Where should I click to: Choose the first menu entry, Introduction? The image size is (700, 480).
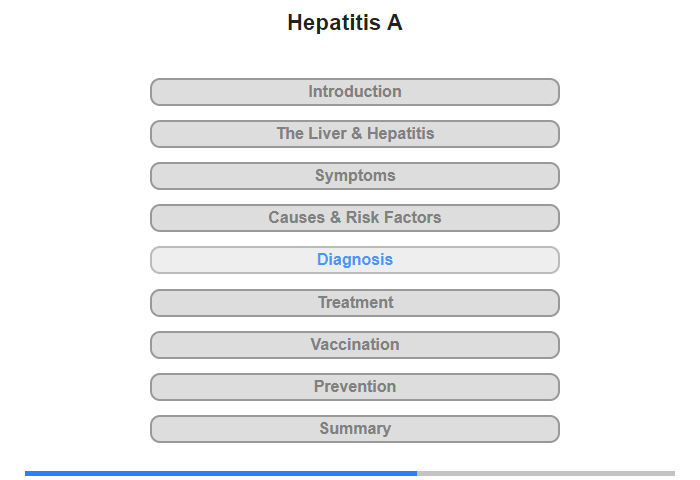(x=354, y=92)
